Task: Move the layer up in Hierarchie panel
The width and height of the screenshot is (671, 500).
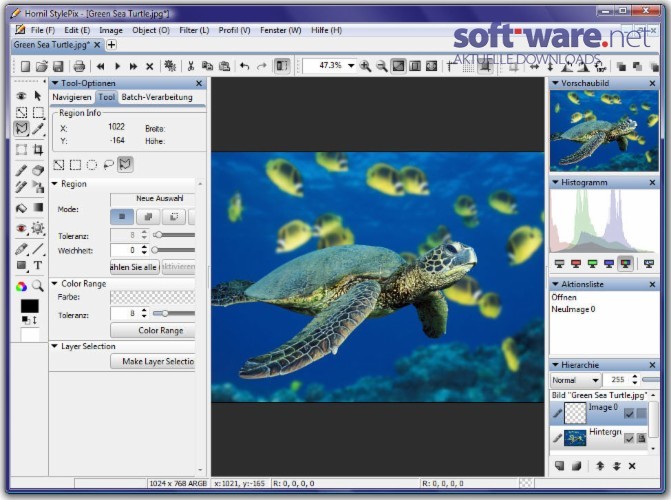Action: (600, 466)
